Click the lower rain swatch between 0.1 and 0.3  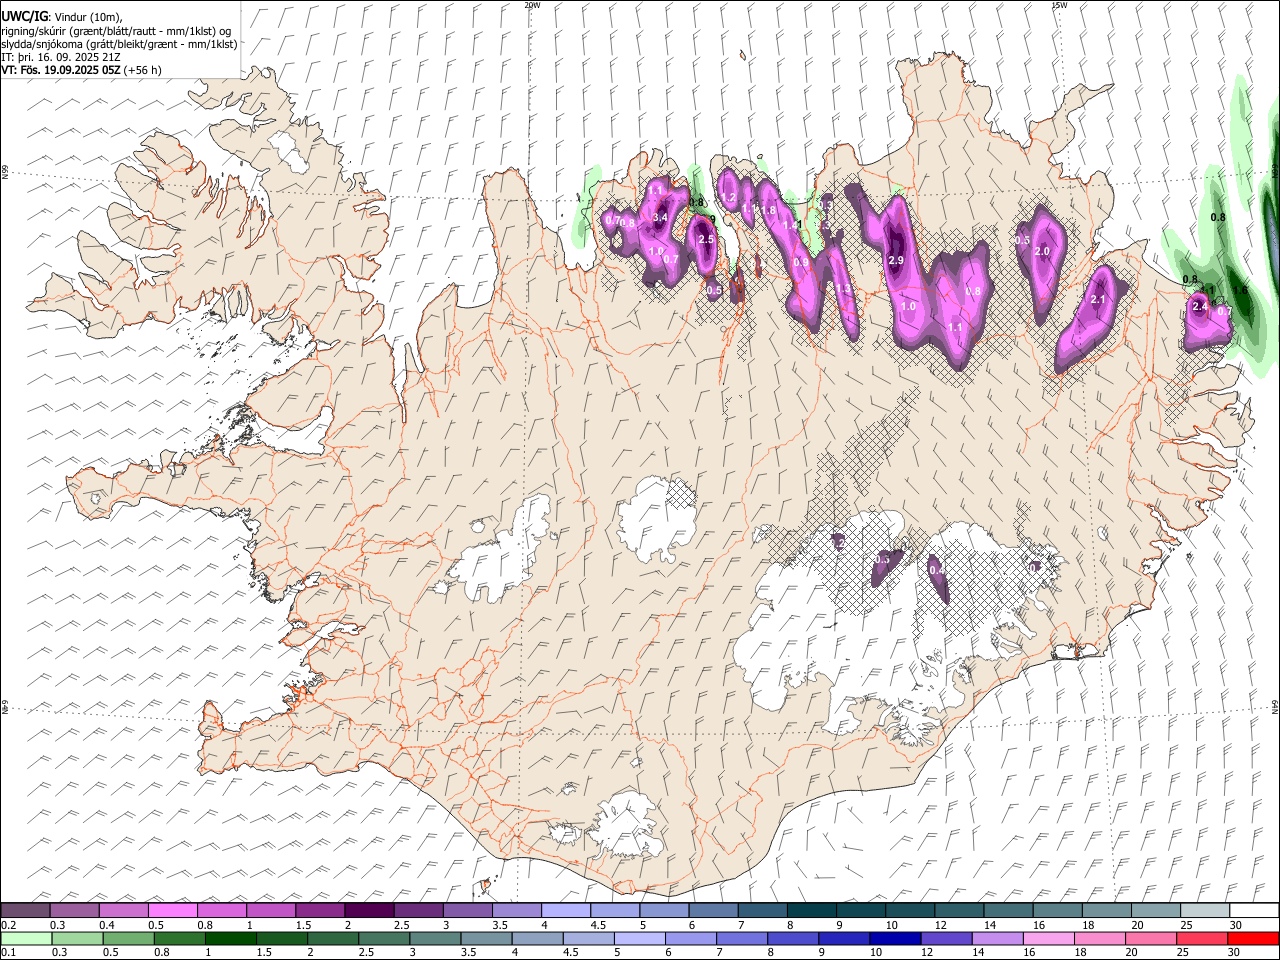[x=26, y=939]
